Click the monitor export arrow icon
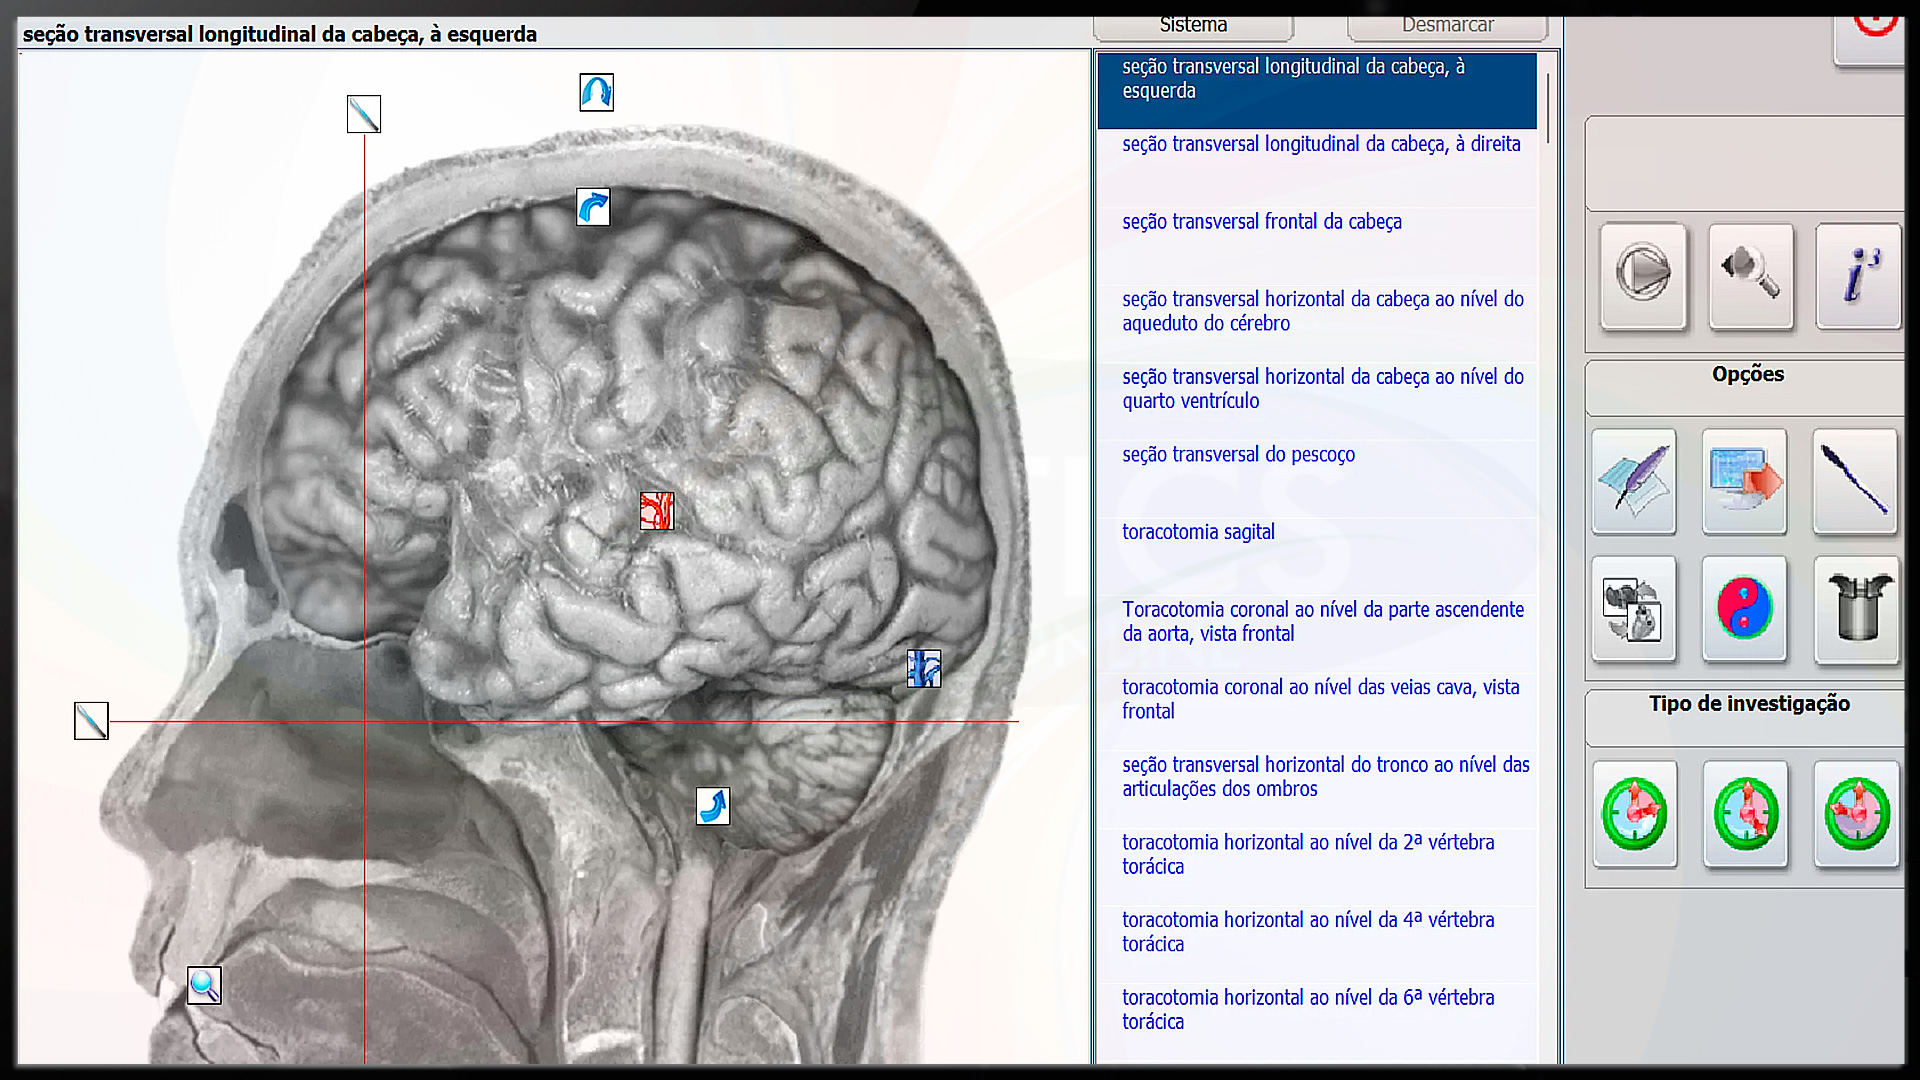The height and width of the screenshot is (1080, 1920). coord(1745,481)
